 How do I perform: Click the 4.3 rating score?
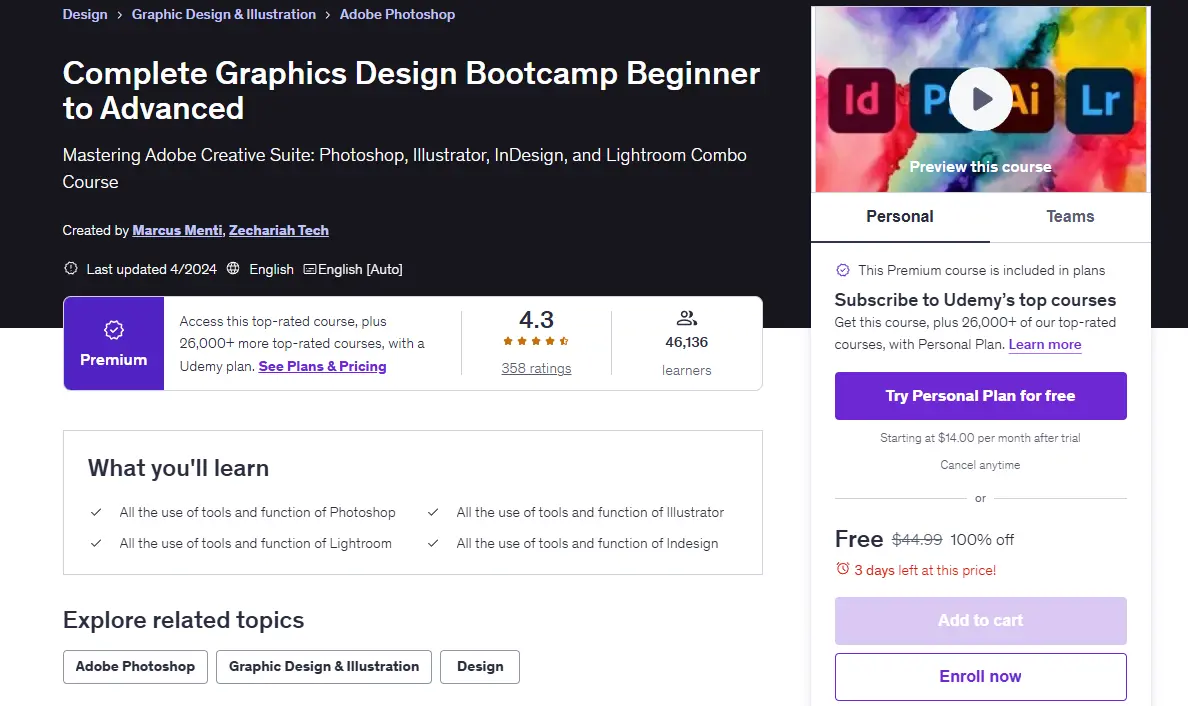coord(536,320)
